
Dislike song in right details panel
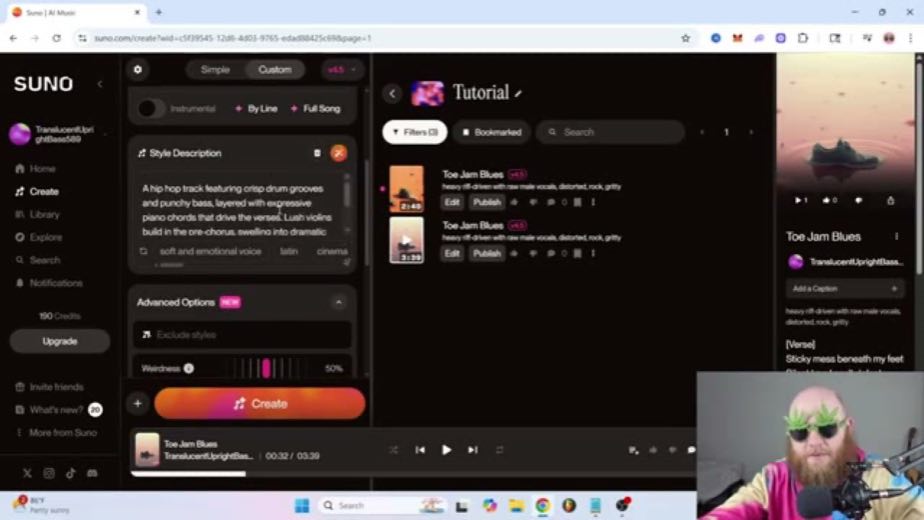pos(859,200)
